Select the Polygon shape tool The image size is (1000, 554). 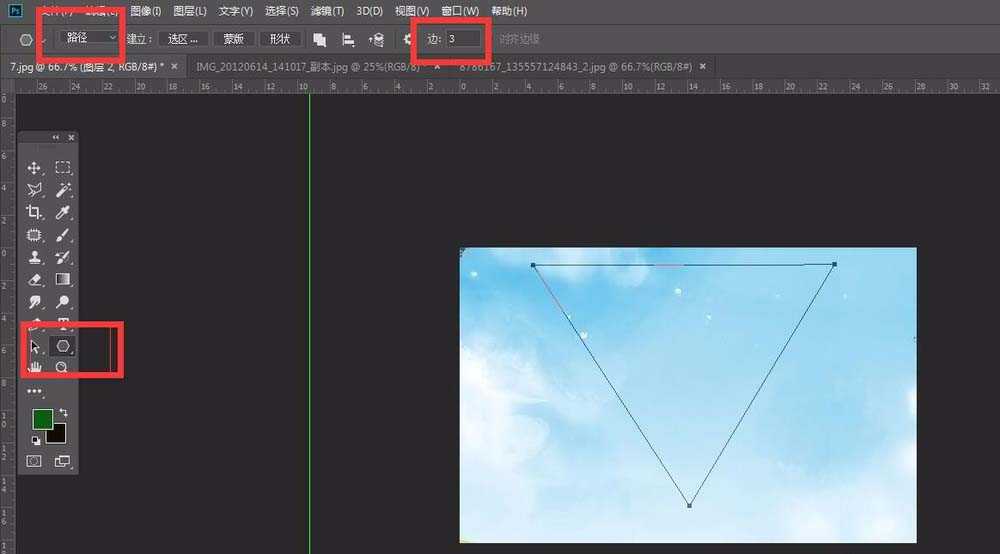click(x=63, y=346)
